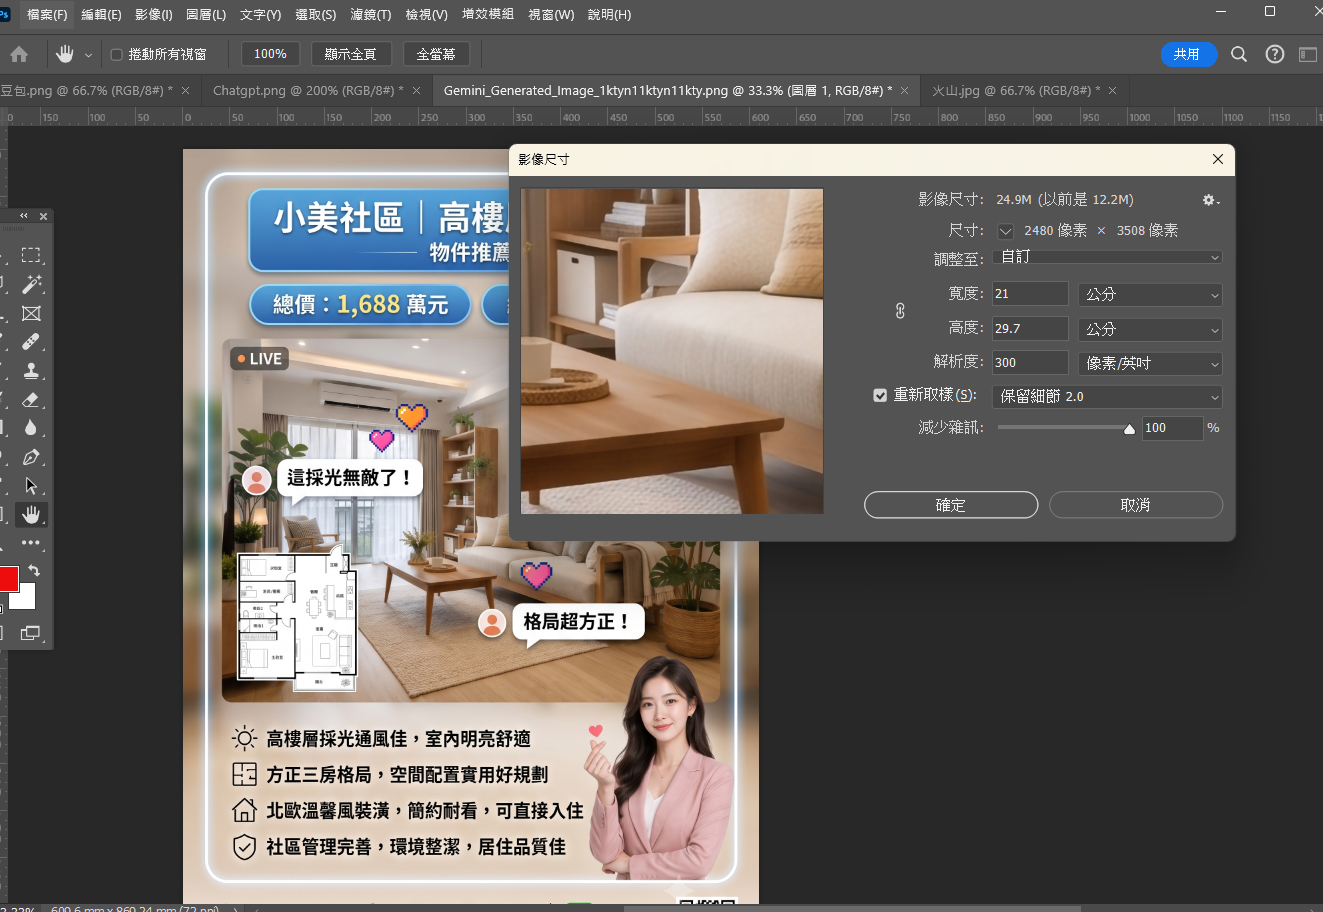Select the Spot Healing Brush tool

tap(31, 342)
